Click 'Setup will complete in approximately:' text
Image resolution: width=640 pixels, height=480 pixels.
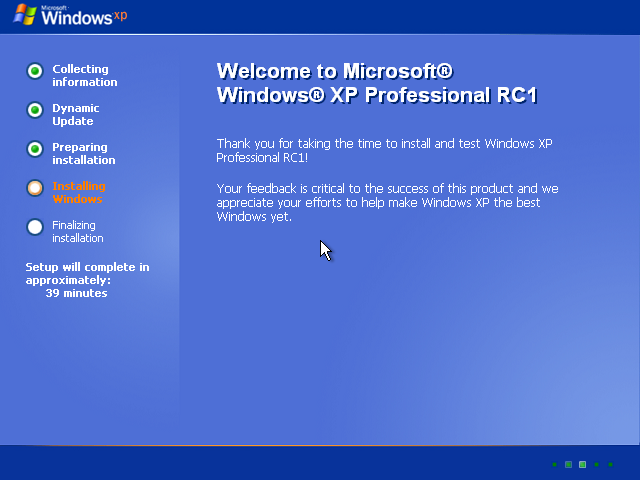[87, 273]
